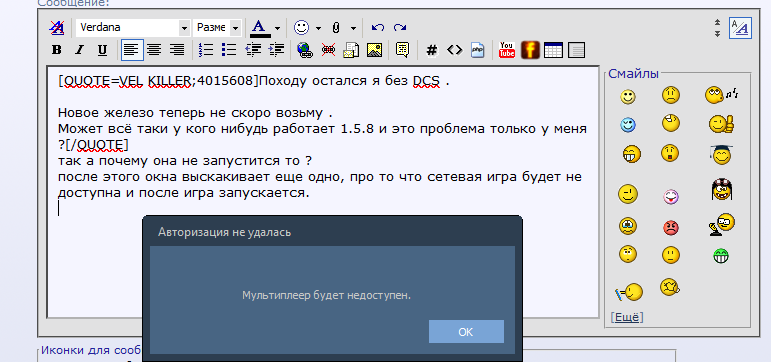Insert the graduation cap smiley

(722, 154)
